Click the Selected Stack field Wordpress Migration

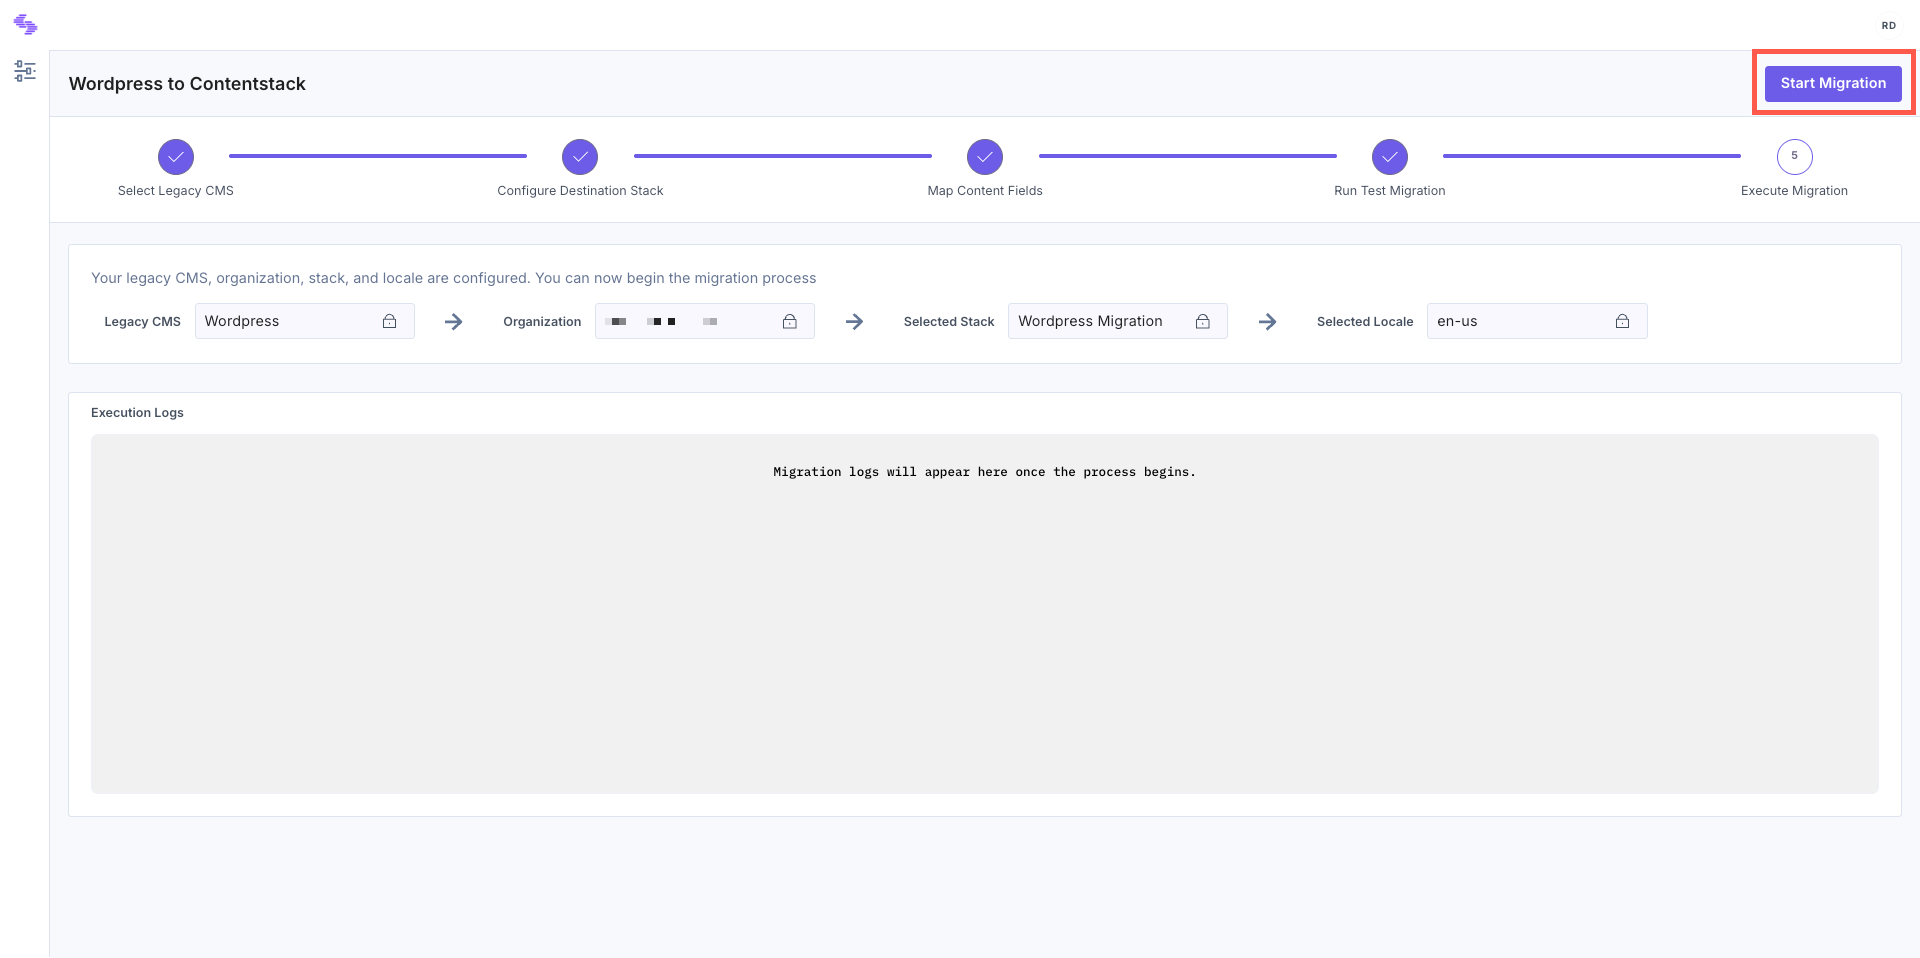[x=1118, y=321]
